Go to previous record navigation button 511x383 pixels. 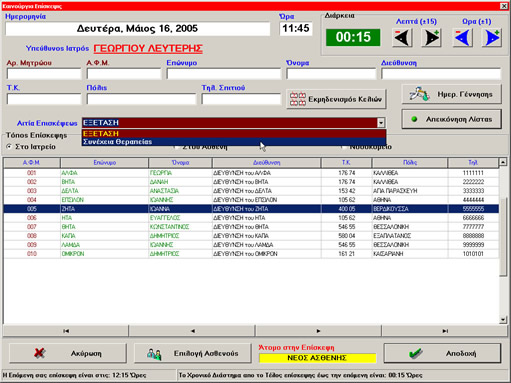pos(192,331)
